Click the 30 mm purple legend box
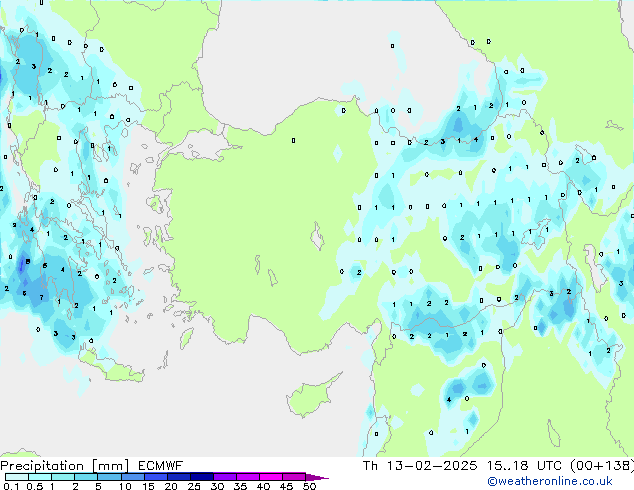The image size is (634, 490). (224, 477)
